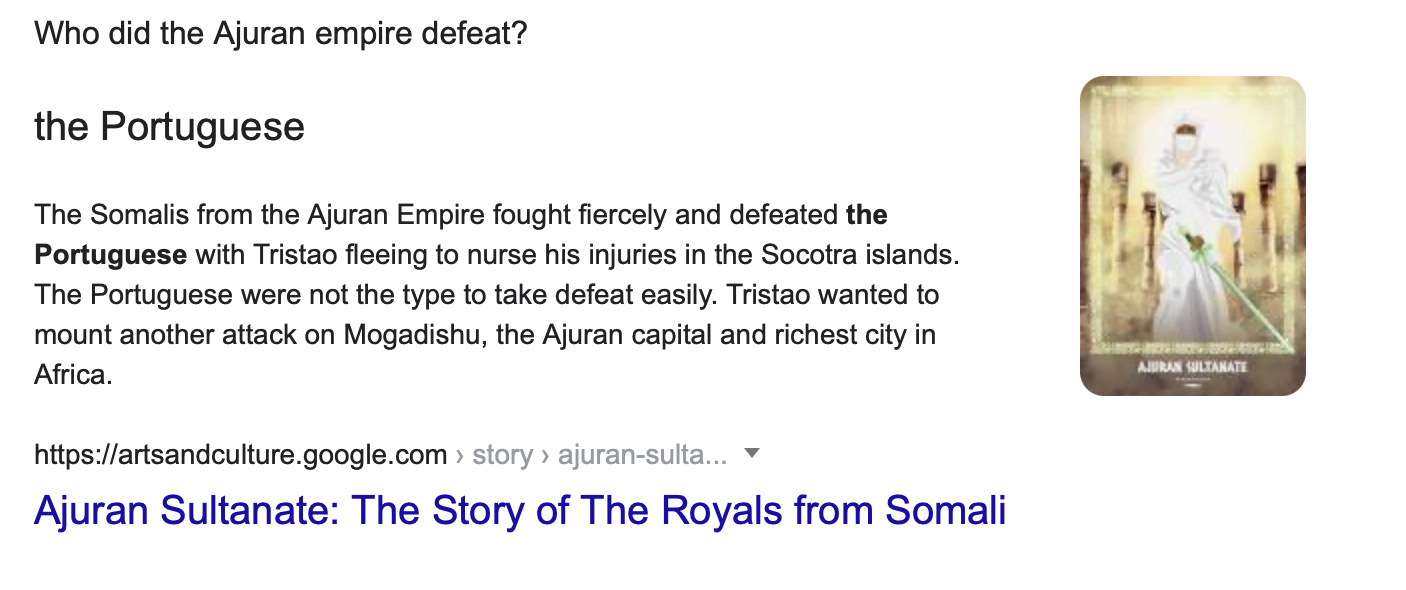This screenshot has width=1406, height=590.
Task: Open the Ajuran Sultanate thumbnail image
Action: [1192, 235]
